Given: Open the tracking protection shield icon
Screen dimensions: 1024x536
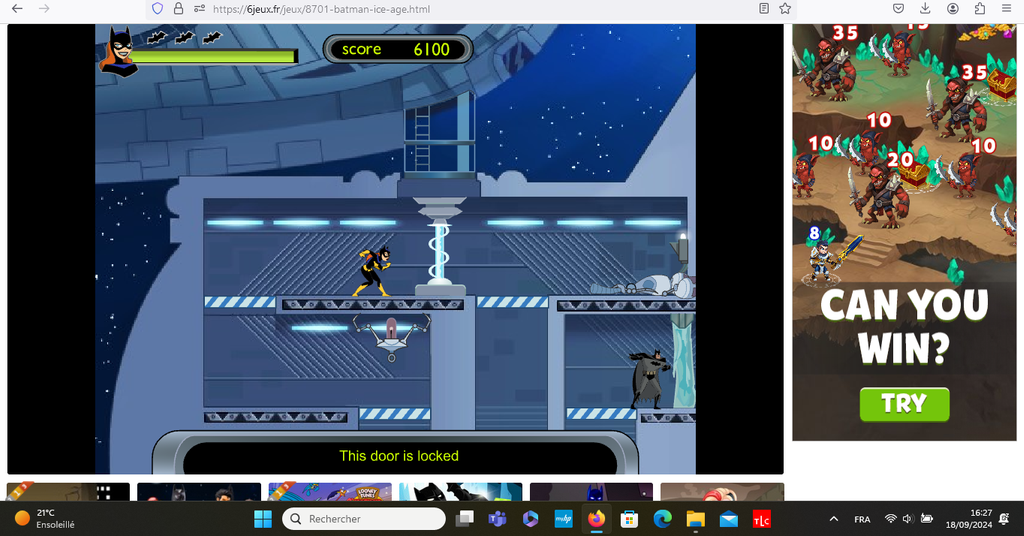Looking at the screenshot, I should pyautogui.click(x=157, y=8).
